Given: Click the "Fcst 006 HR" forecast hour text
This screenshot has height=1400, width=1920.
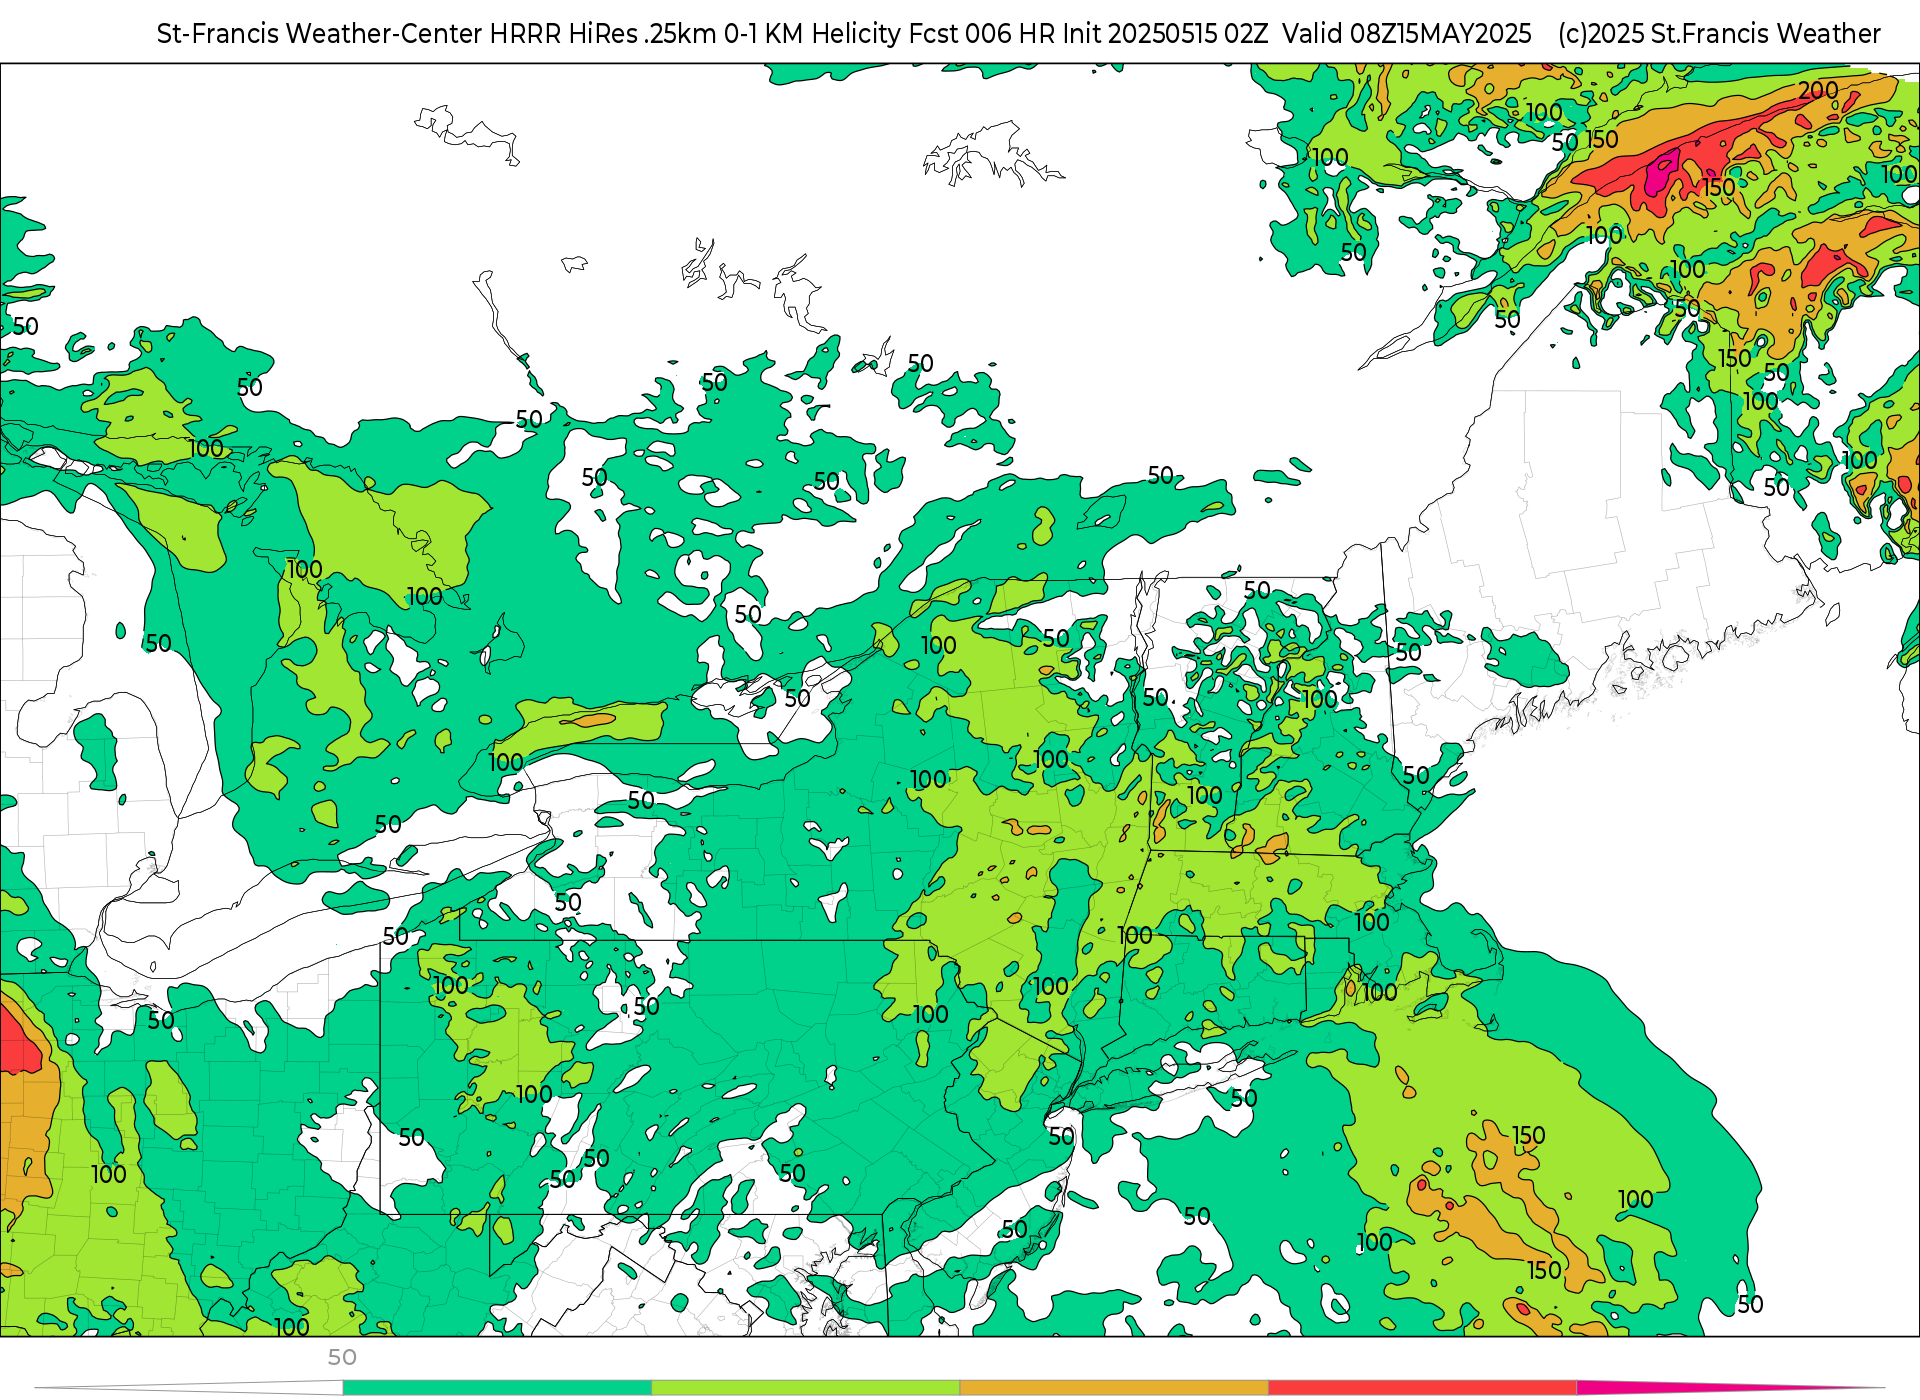Looking at the screenshot, I should (x=982, y=34).
